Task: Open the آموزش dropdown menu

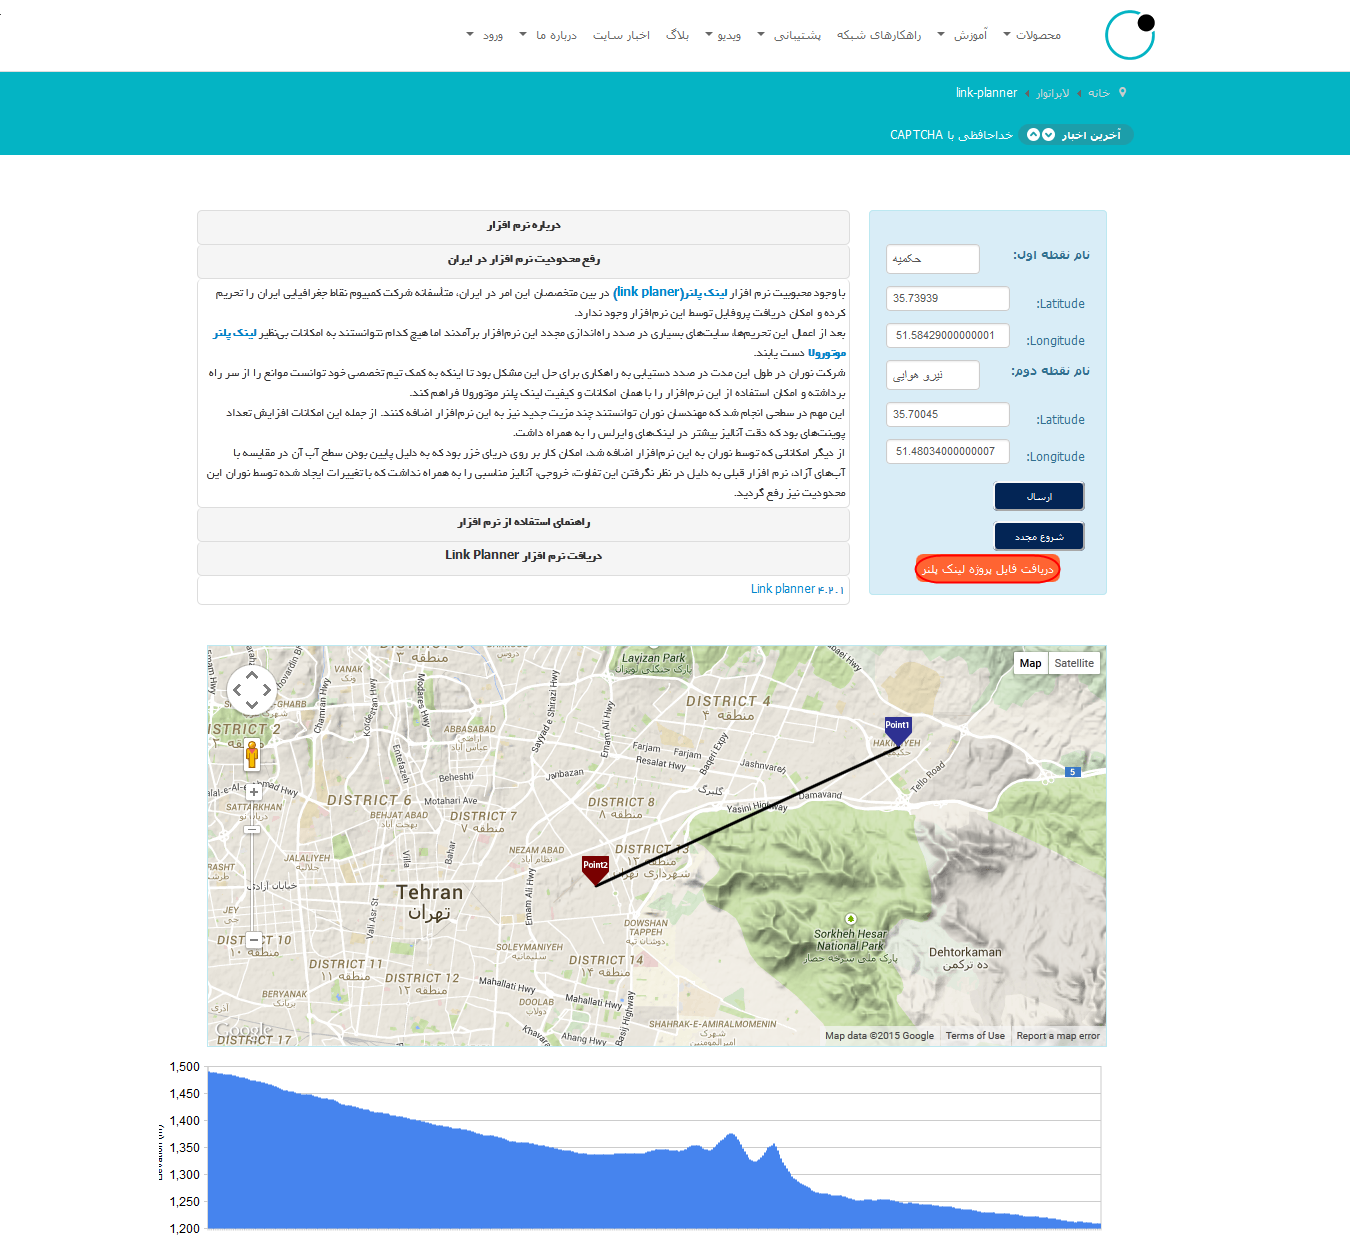Action: tap(963, 35)
